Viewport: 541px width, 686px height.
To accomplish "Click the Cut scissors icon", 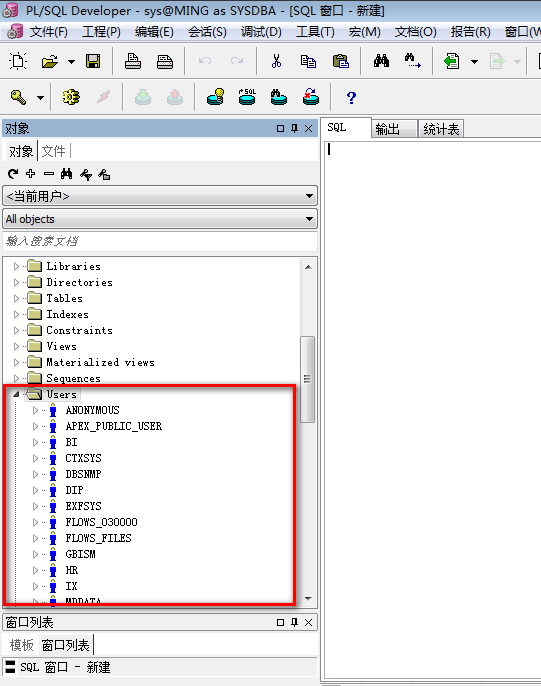I will tap(276, 61).
